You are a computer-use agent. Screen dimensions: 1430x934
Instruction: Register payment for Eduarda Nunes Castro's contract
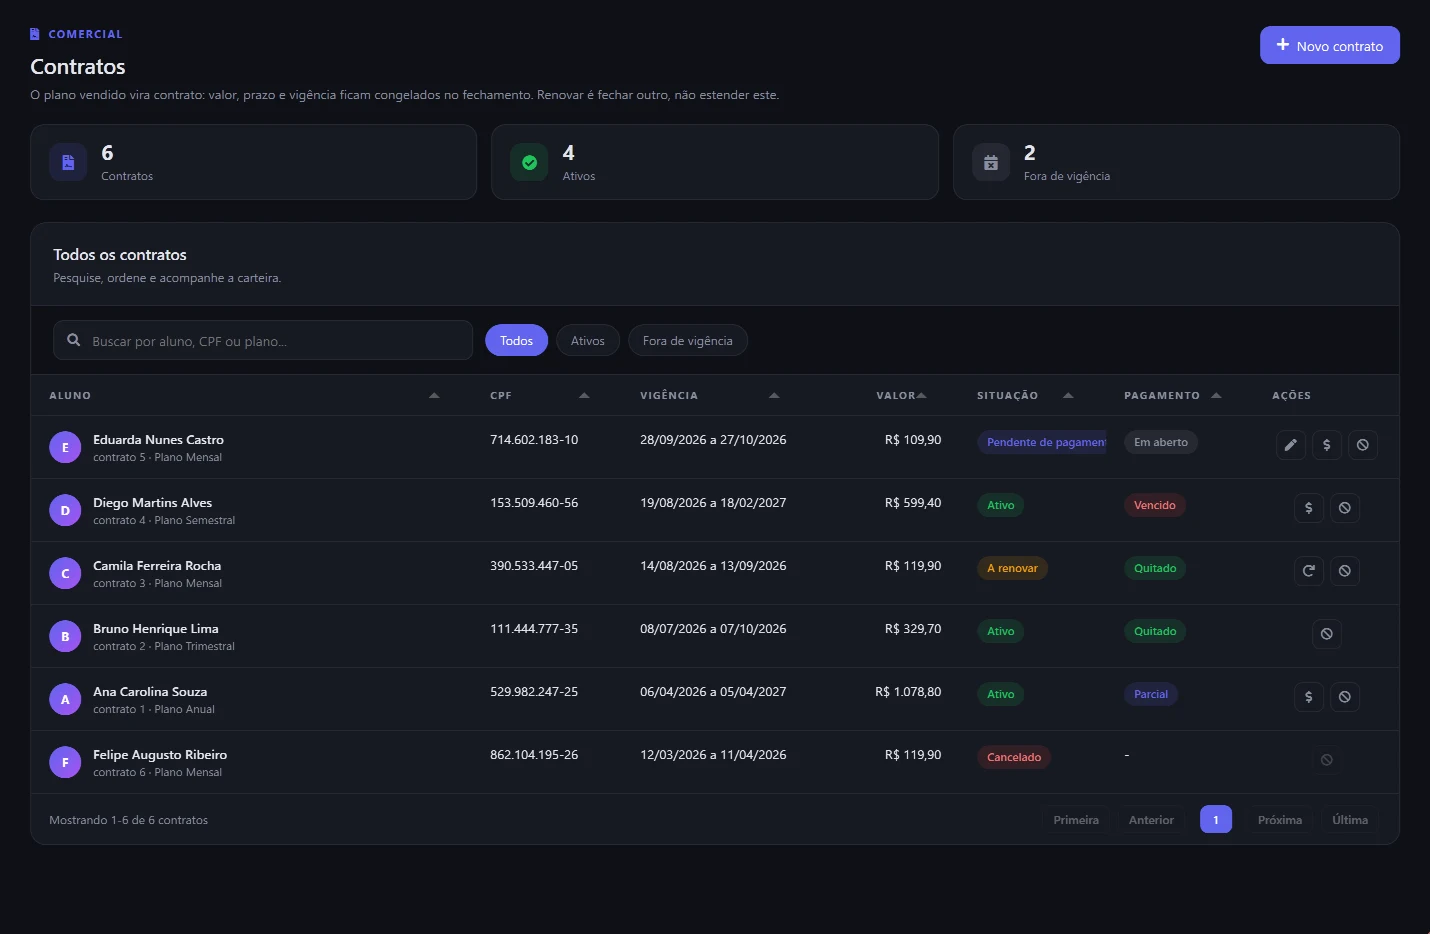coord(1327,445)
